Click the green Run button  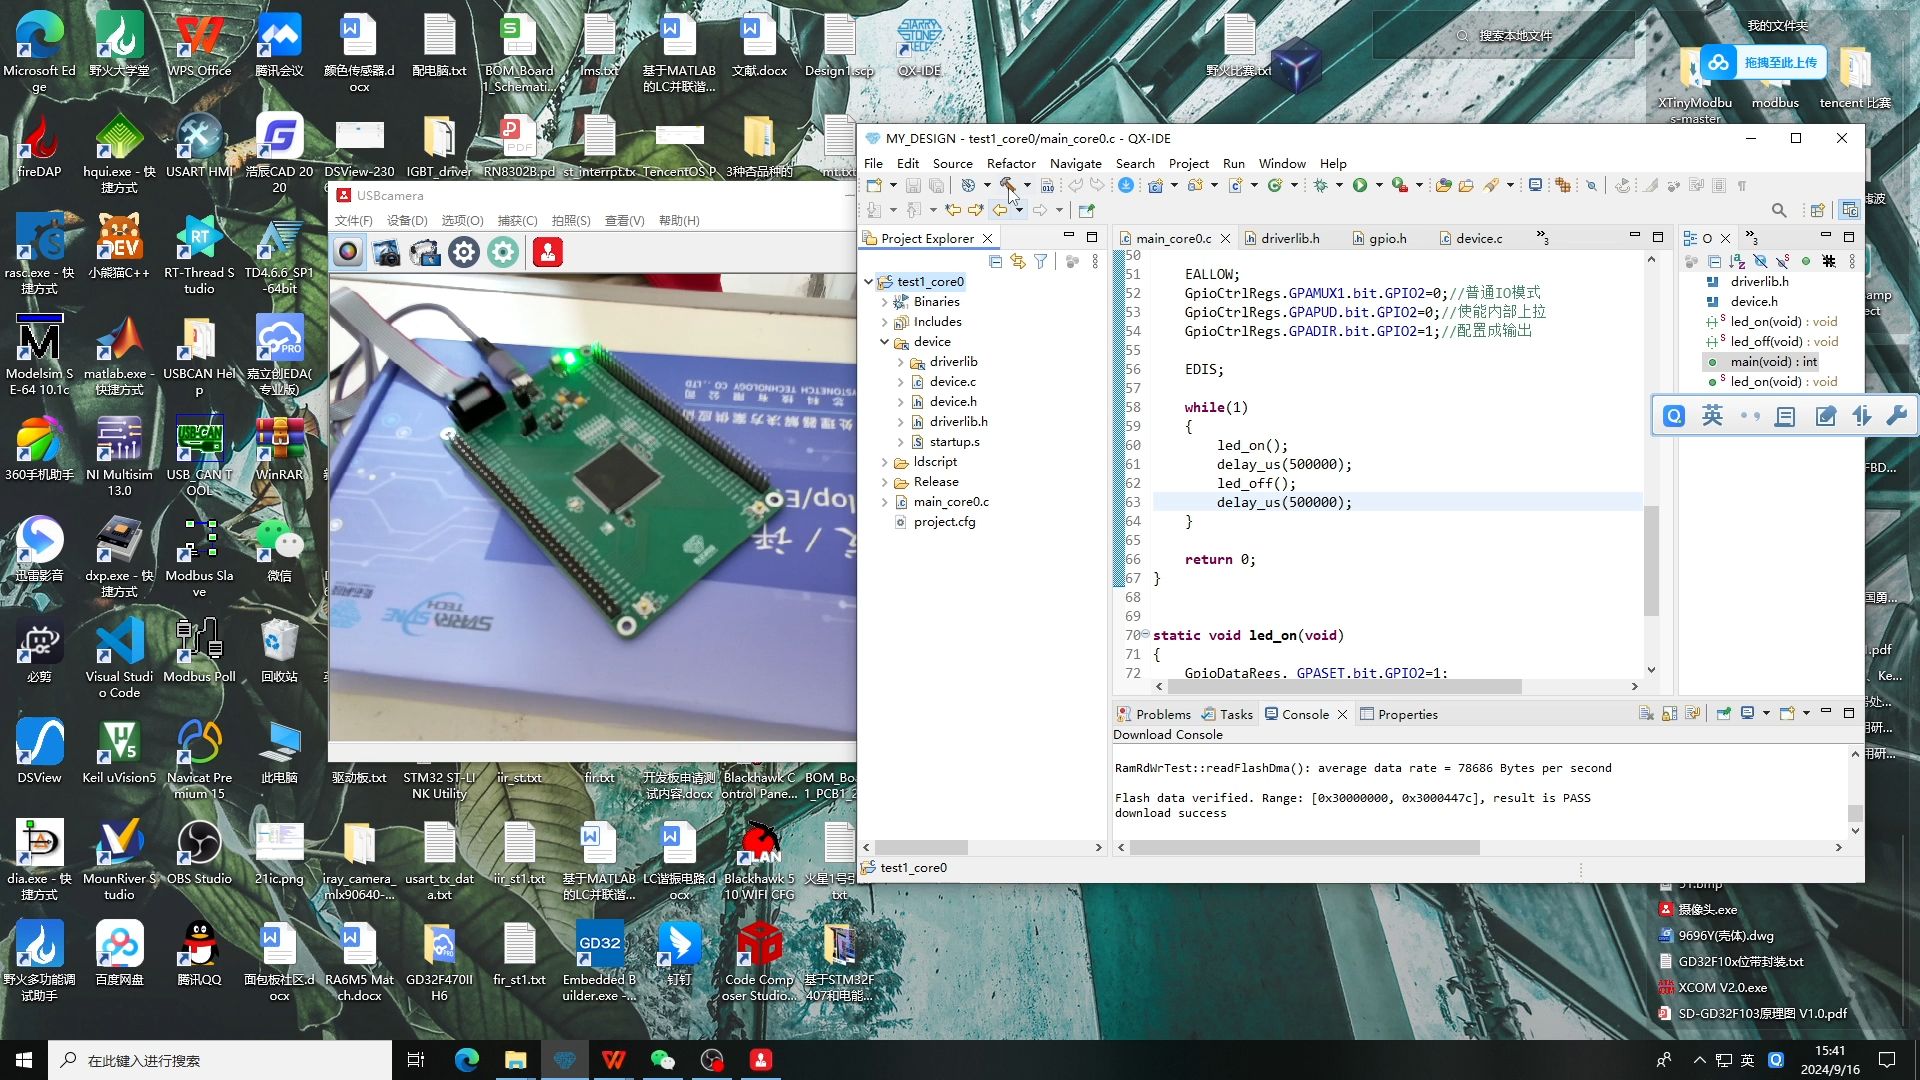tap(1359, 185)
